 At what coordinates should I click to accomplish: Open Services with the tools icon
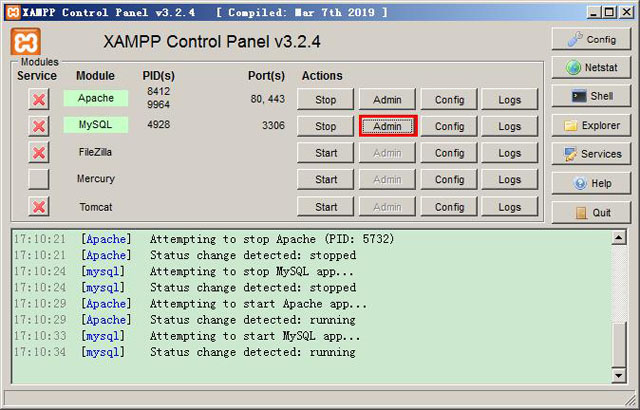coord(591,154)
